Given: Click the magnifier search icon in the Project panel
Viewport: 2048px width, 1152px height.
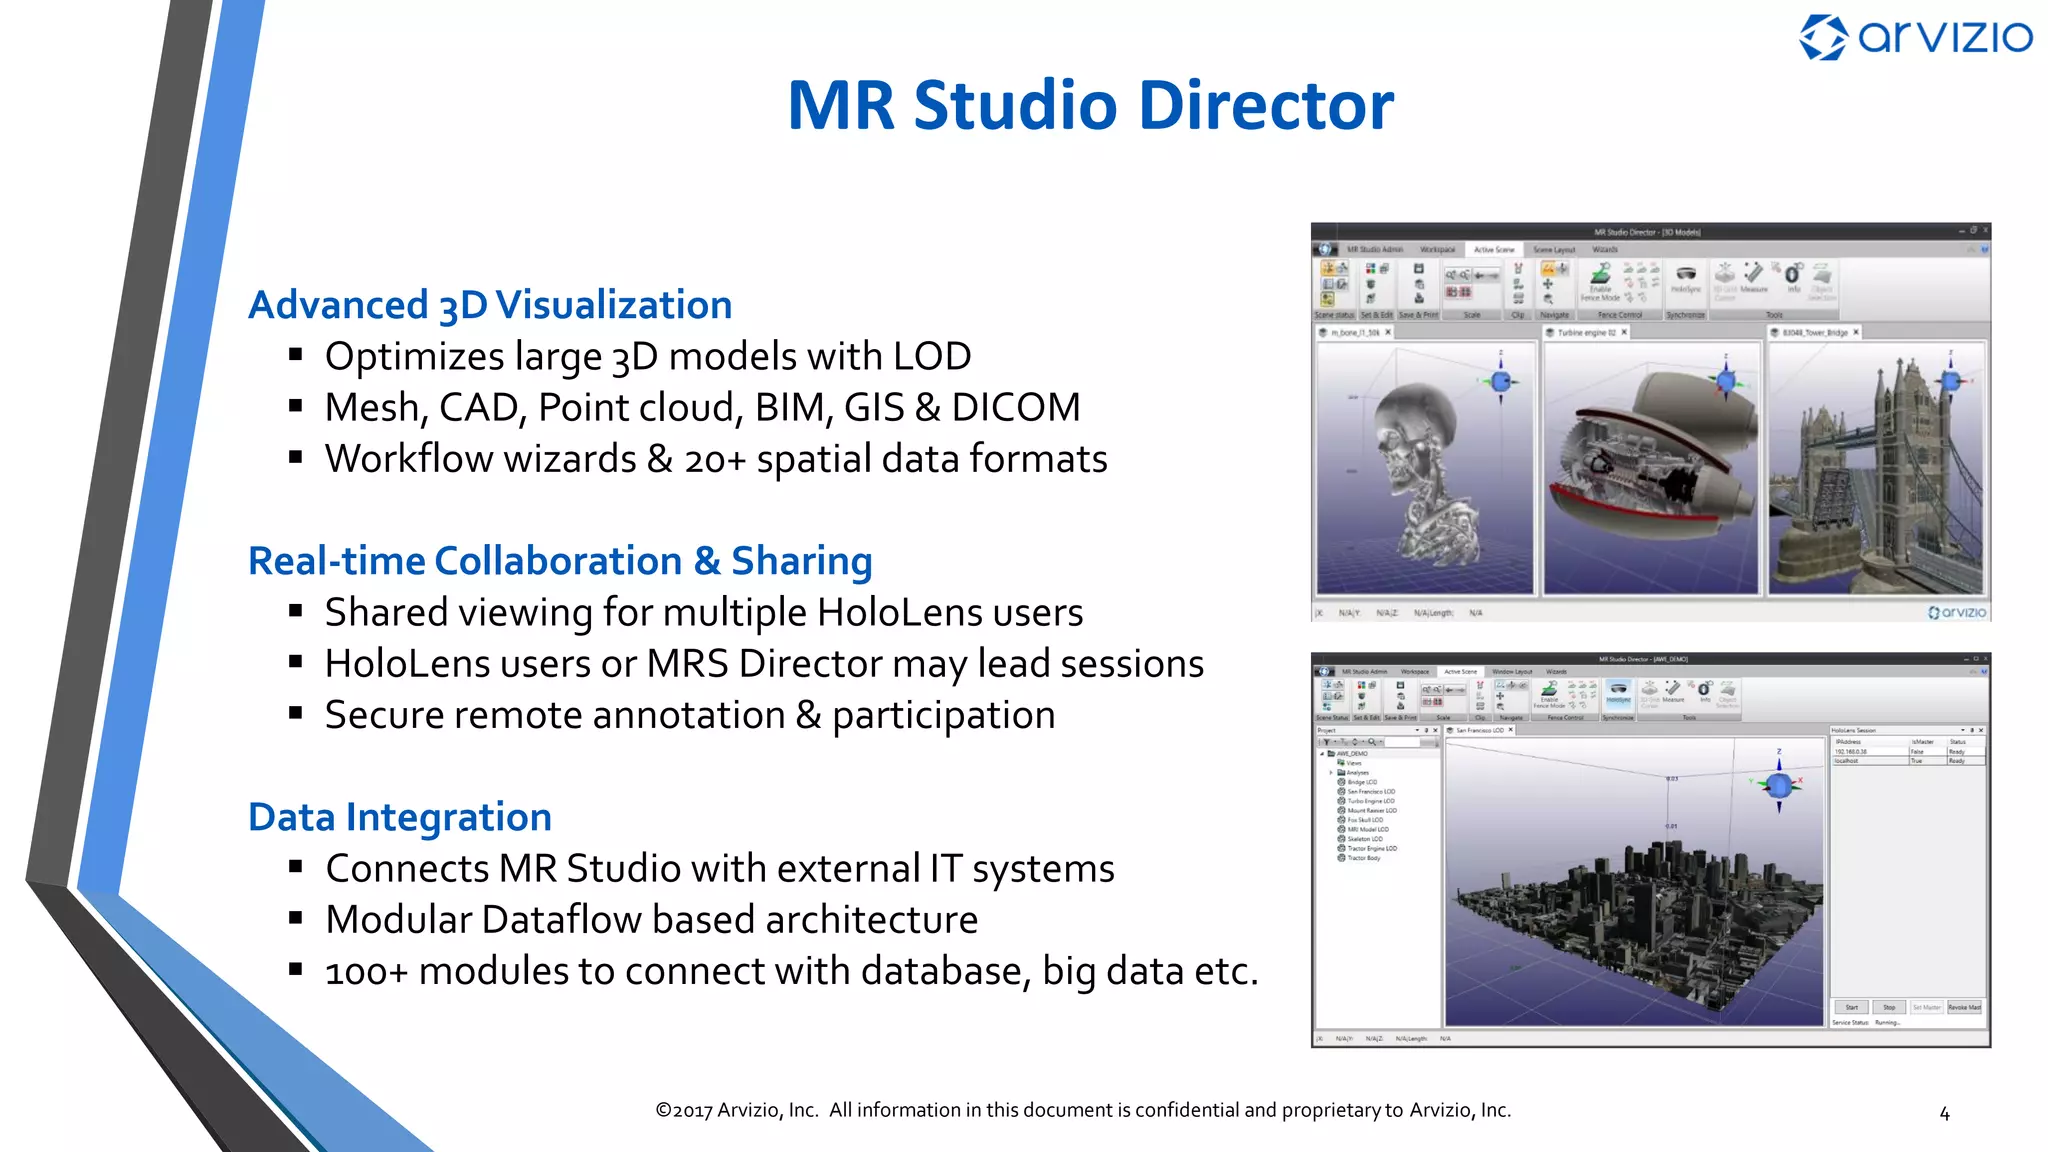Looking at the screenshot, I should (x=1372, y=742).
